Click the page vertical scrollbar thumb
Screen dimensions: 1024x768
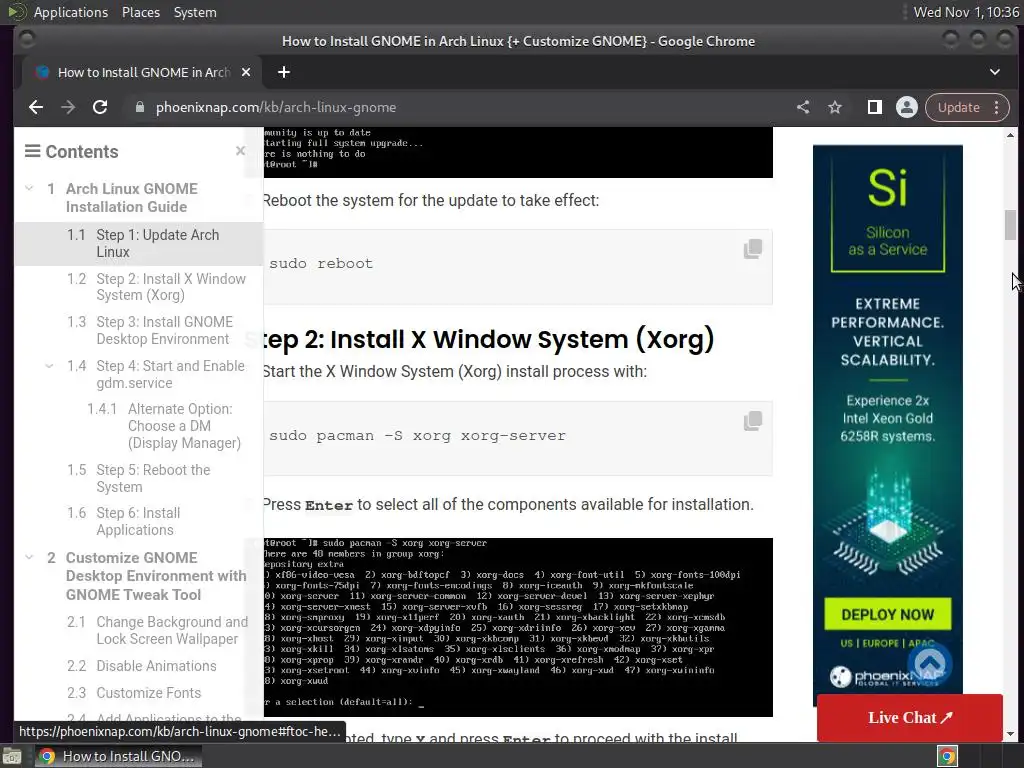pos(1010,225)
